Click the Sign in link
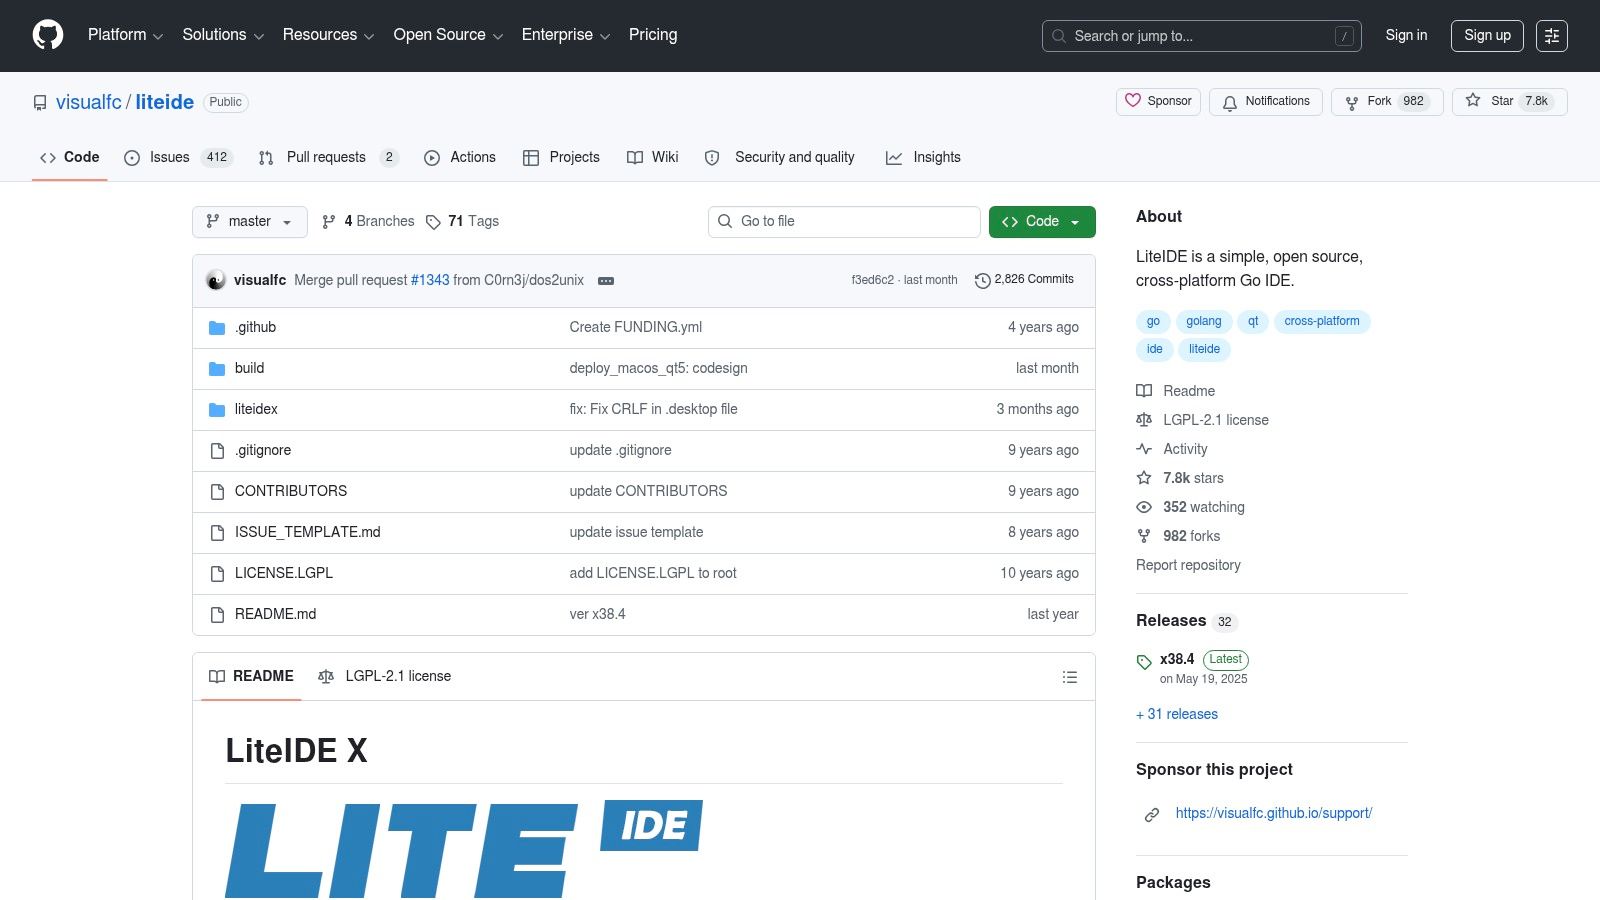This screenshot has height=900, width=1600. coord(1406,36)
